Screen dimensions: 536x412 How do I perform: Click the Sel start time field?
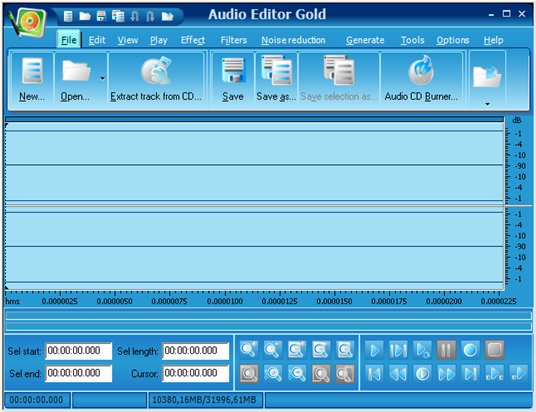click(79, 351)
